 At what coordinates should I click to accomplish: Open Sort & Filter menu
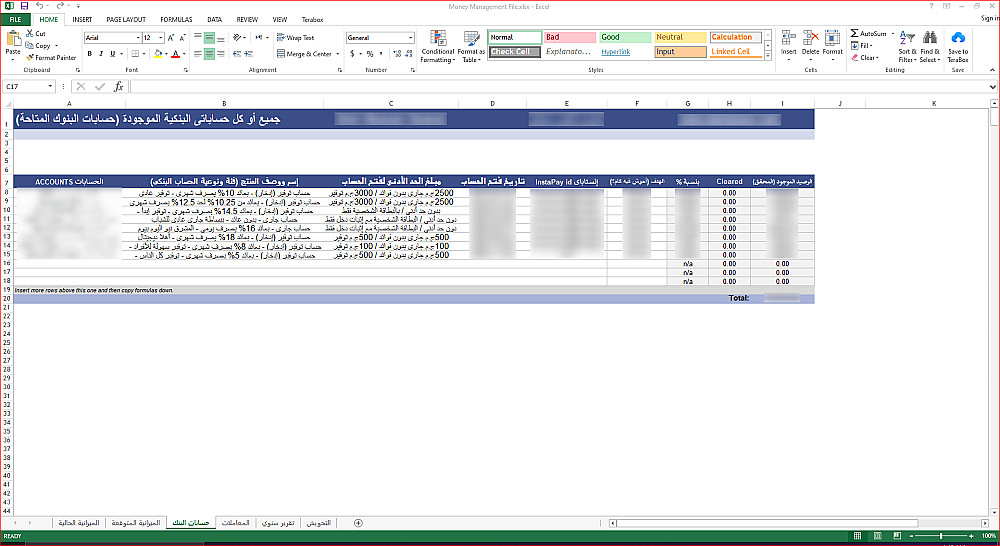907,46
